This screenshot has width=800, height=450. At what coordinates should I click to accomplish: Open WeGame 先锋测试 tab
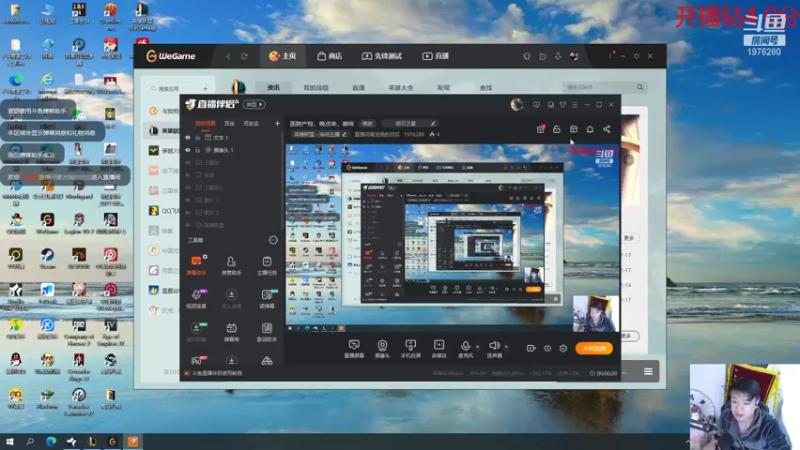(382, 56)
